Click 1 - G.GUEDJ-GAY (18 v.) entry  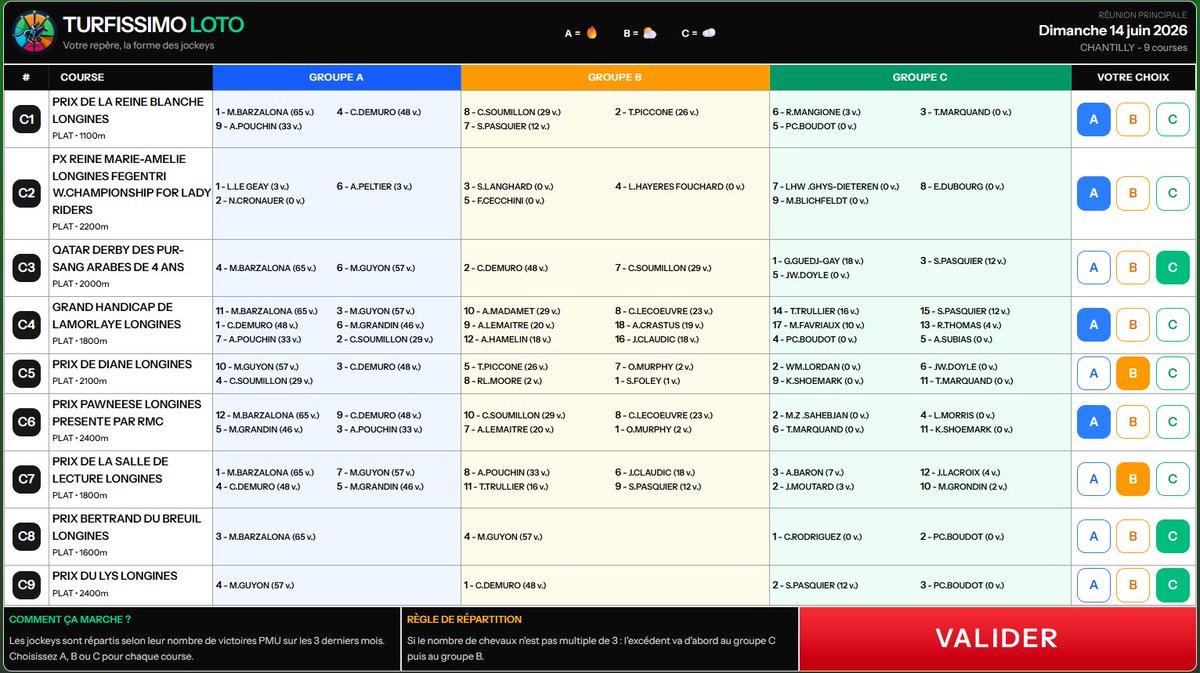pos(818,261)
